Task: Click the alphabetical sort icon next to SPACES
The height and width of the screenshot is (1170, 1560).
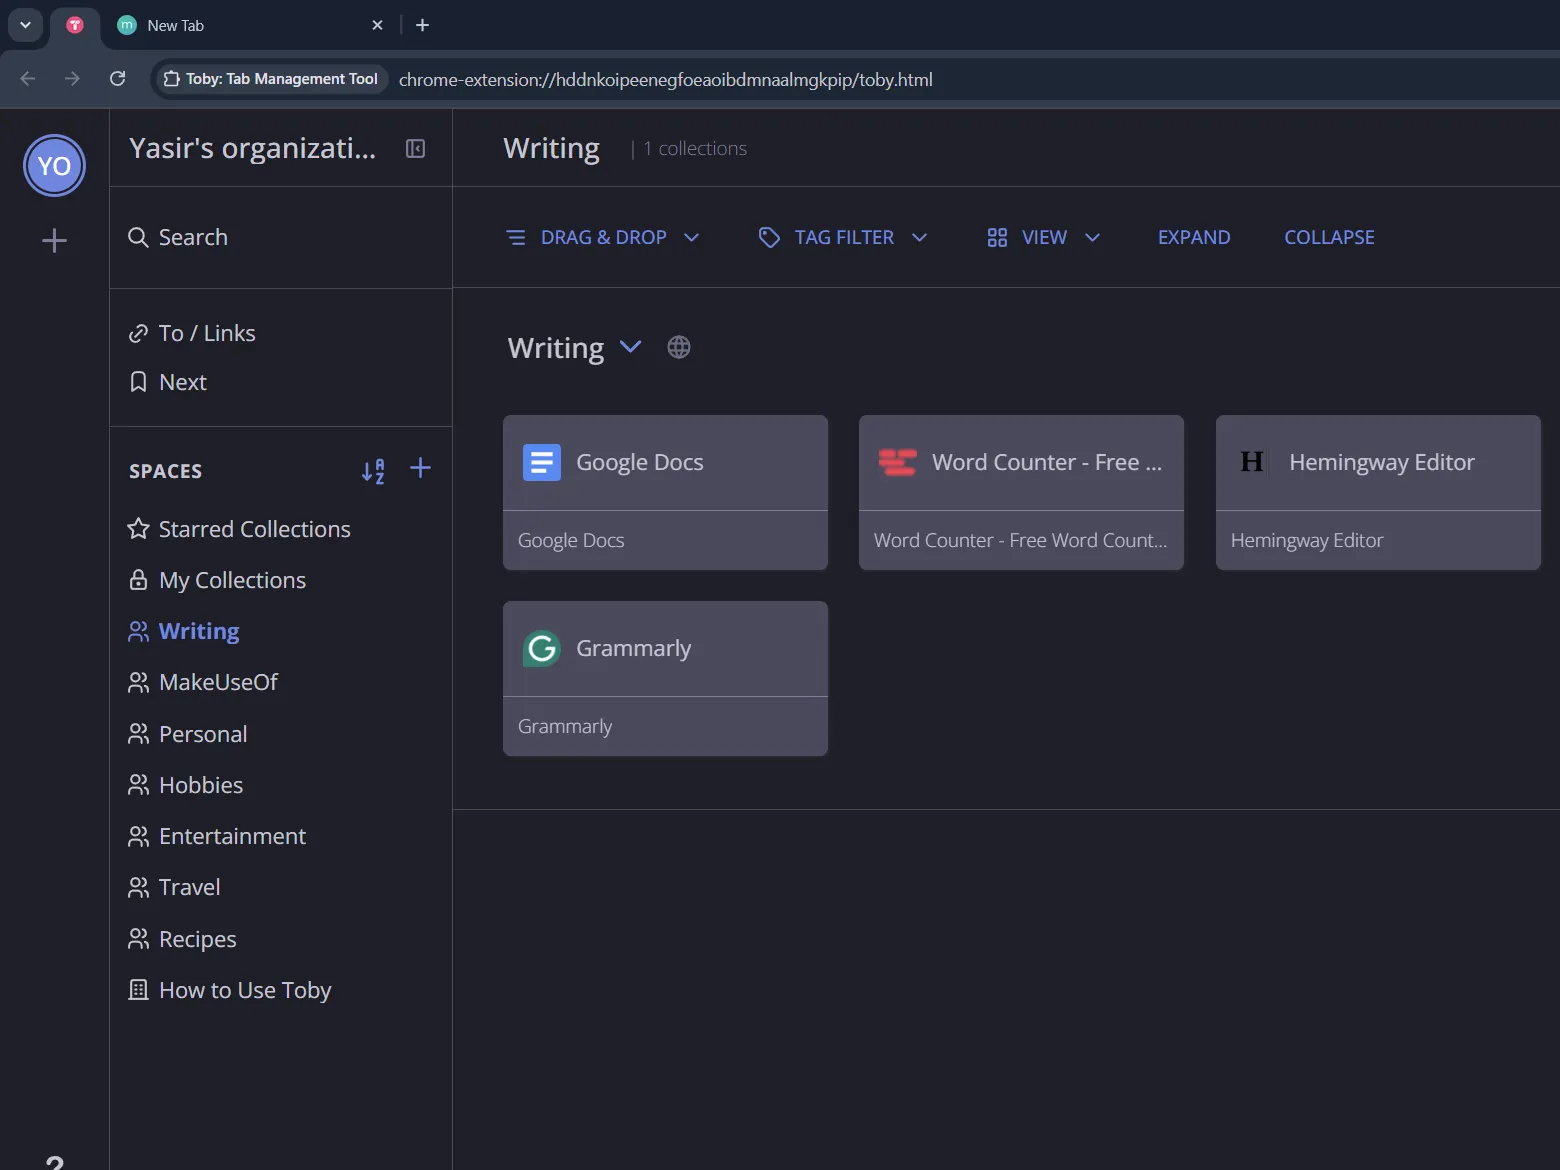Action: [x=375, y=470]
